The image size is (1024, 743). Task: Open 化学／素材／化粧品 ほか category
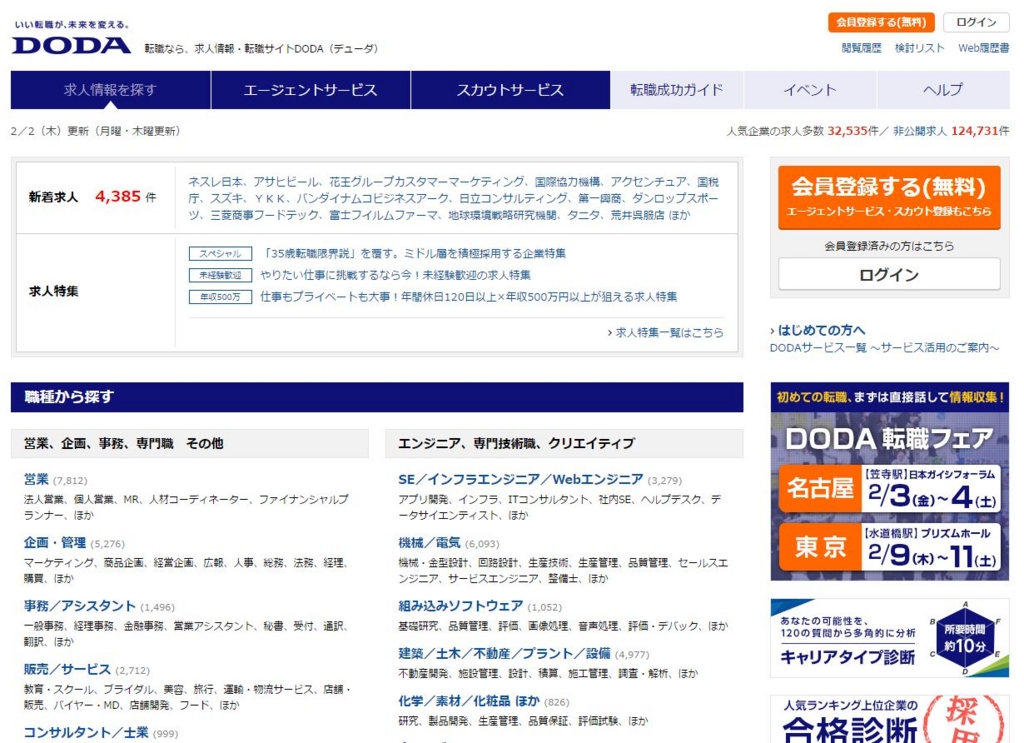click(469, 701)
